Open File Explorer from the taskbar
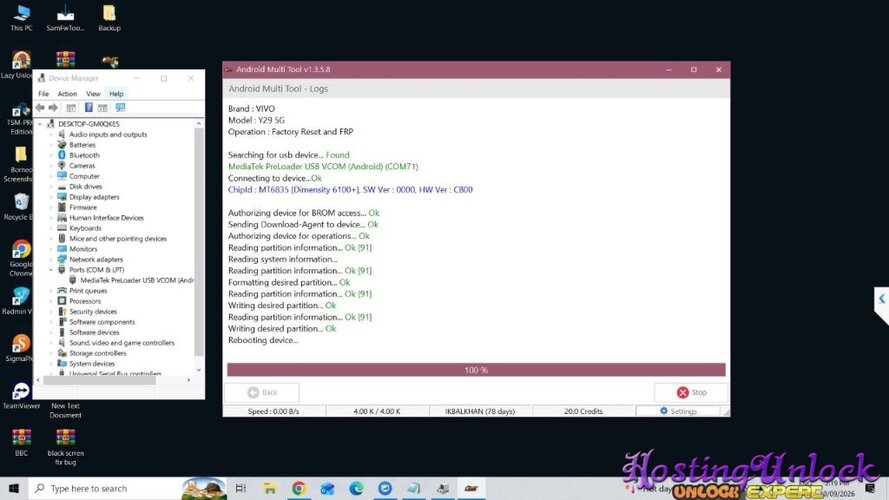 pos(269,488)
